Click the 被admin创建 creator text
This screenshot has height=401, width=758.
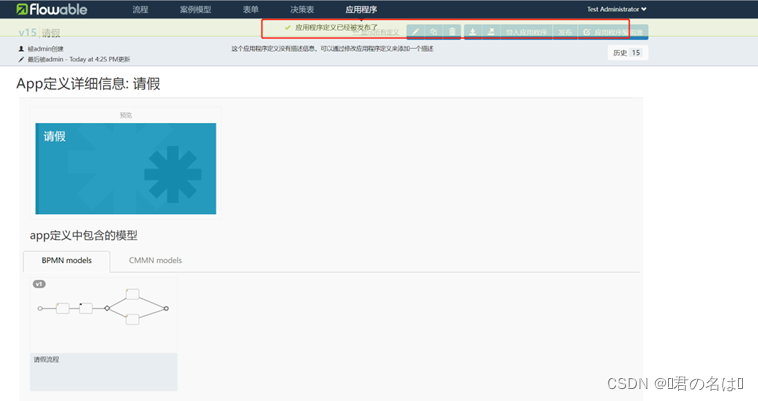point(45,49)
